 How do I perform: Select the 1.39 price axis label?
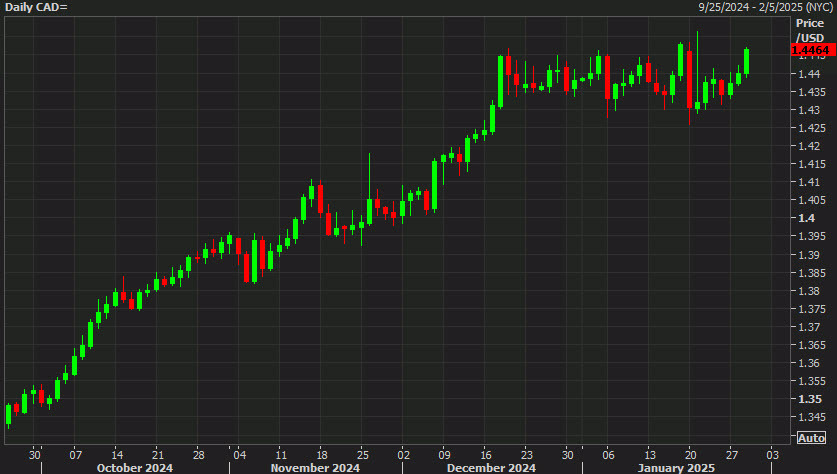click(x=809, y=255)
